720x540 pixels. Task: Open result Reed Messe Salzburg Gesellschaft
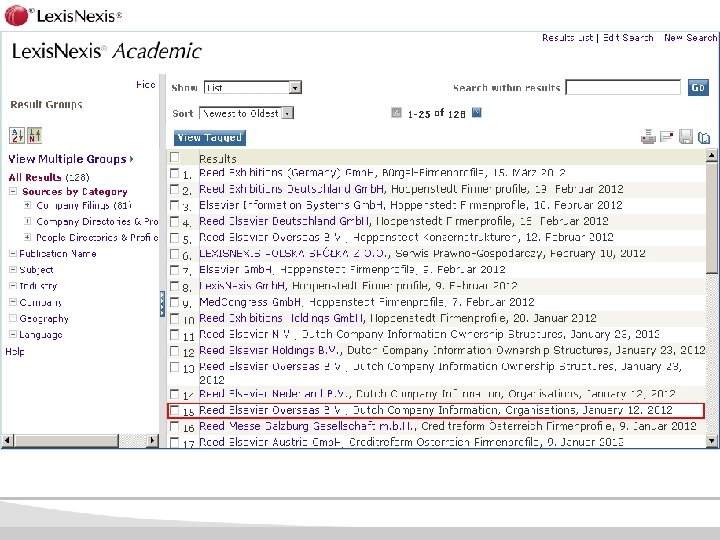(307, 426)
